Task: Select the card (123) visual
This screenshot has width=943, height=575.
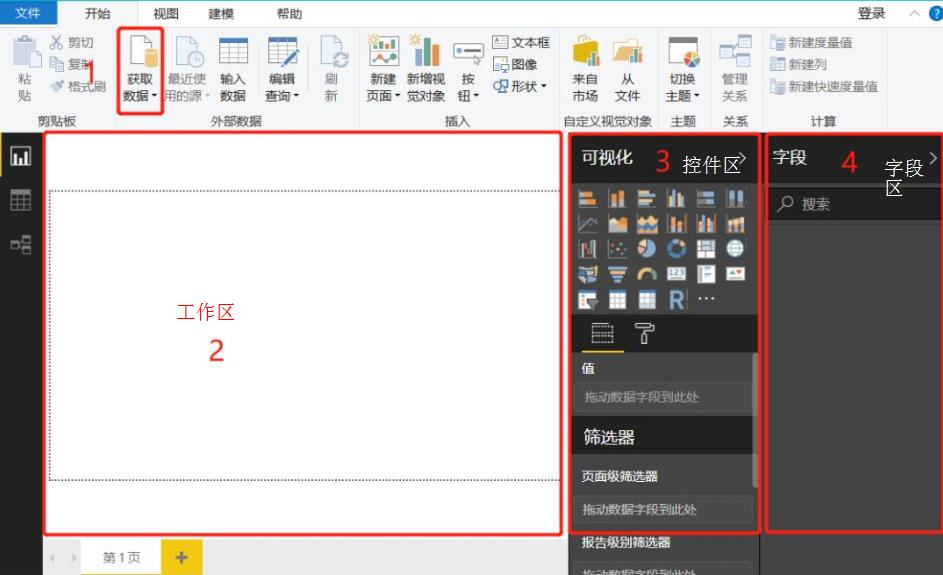Action: tap(676, 274)
